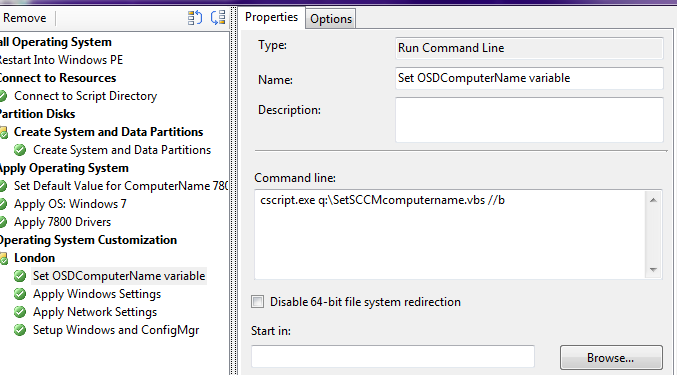The width and height of the screenshot is (677, 375).
Task: Select the London group
Action: (x=35, y=258)
